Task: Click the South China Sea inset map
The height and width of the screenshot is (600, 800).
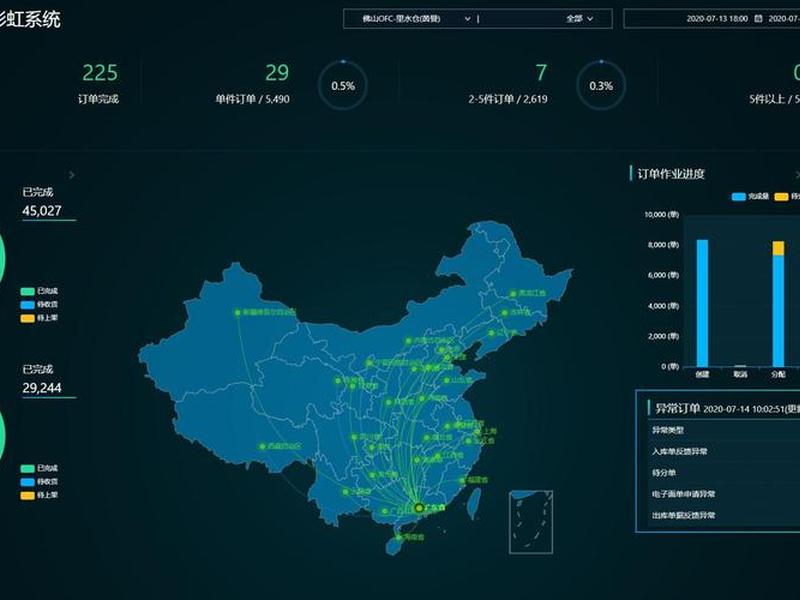Action: coord(531,522)
